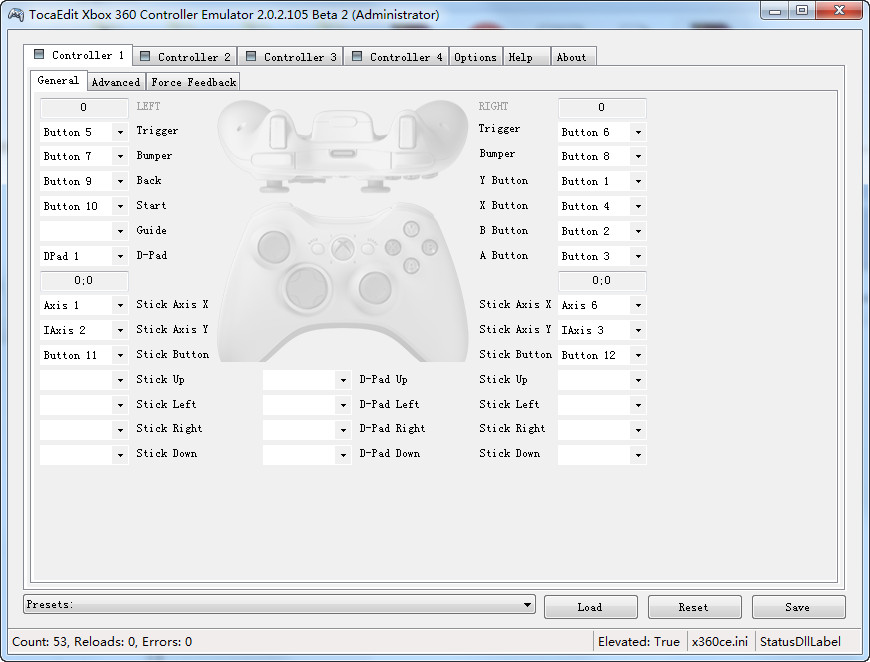The image size is (870, 662).
Task: Expand the right Bumper dropdown (Button 8)
Action: click(639, 156)
